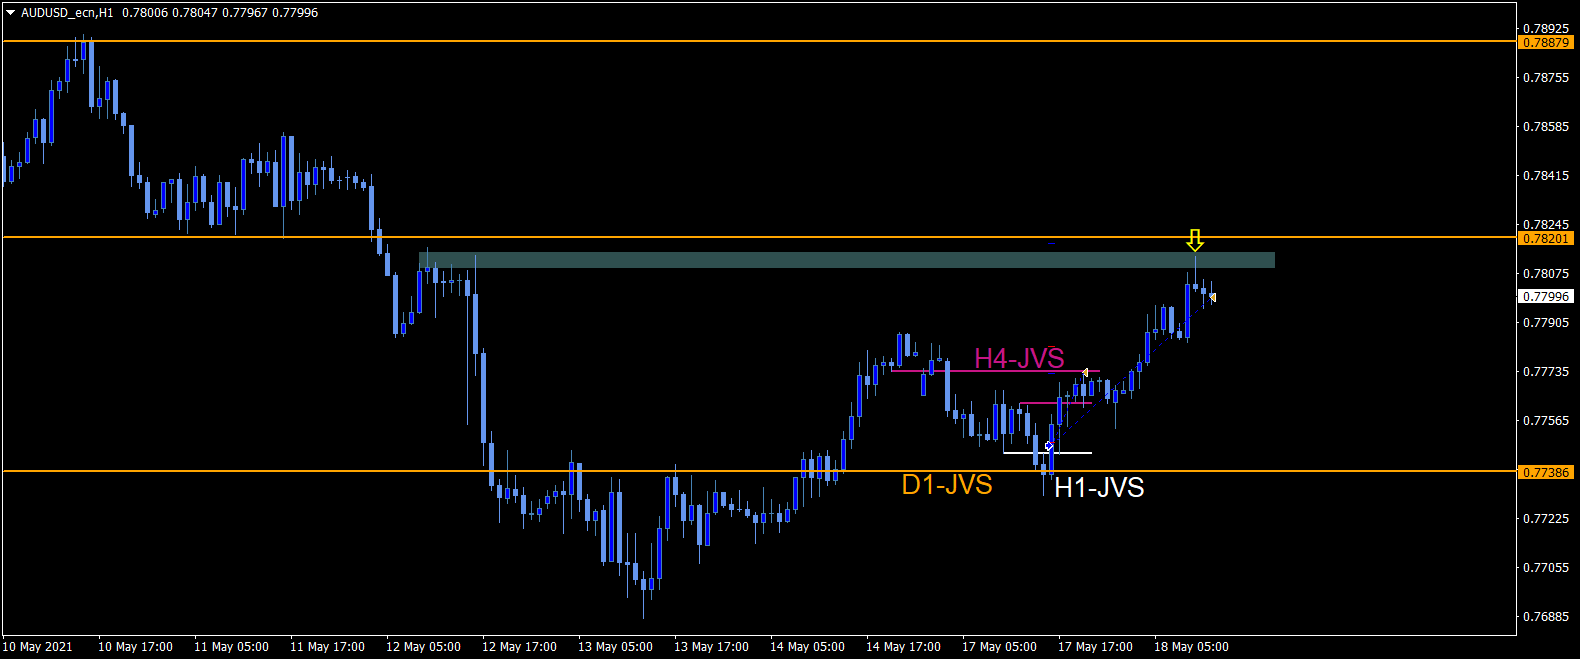Click the 10 May 17:00 time label

[135, 647]
